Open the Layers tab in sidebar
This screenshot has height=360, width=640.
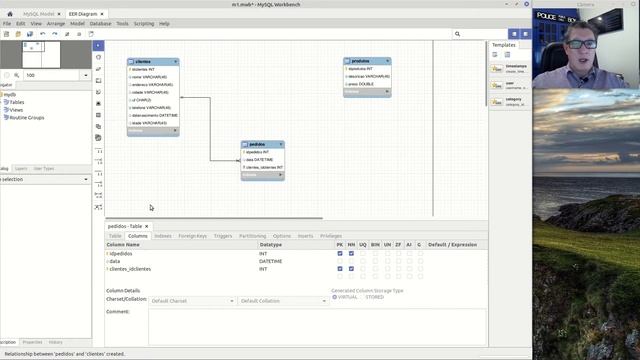21,169
